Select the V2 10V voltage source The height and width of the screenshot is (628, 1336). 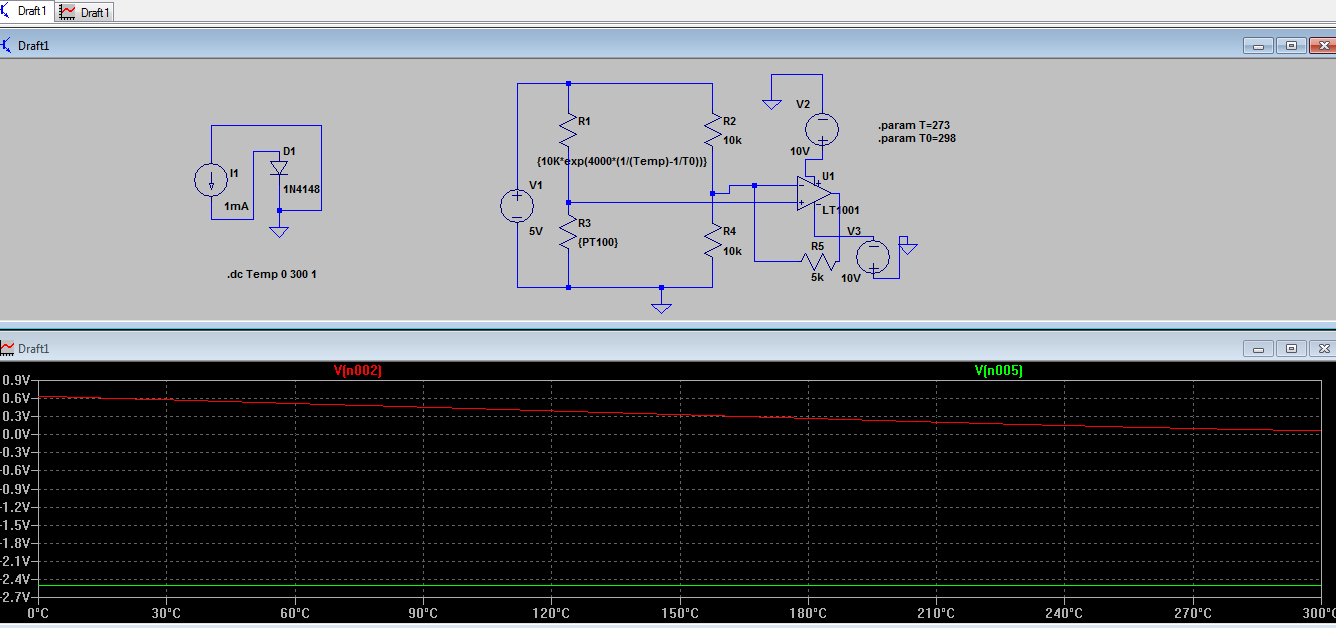823,129
